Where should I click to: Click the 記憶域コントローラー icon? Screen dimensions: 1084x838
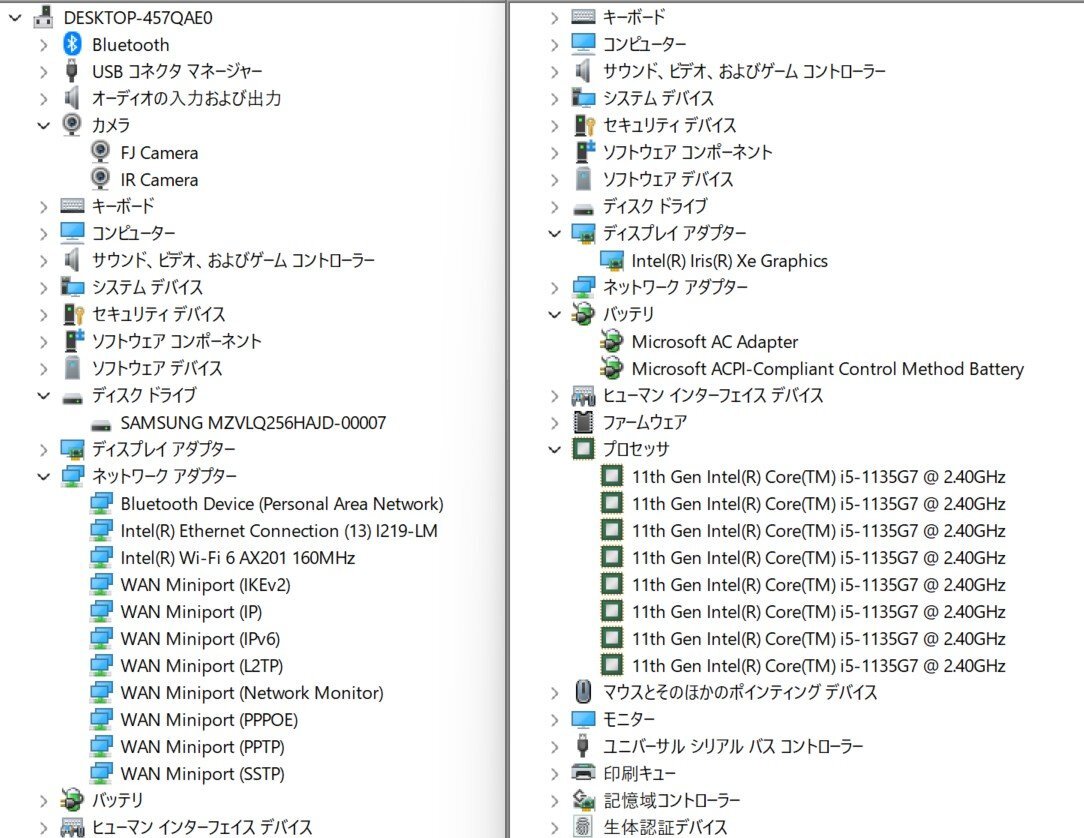(x=583, y=800)
